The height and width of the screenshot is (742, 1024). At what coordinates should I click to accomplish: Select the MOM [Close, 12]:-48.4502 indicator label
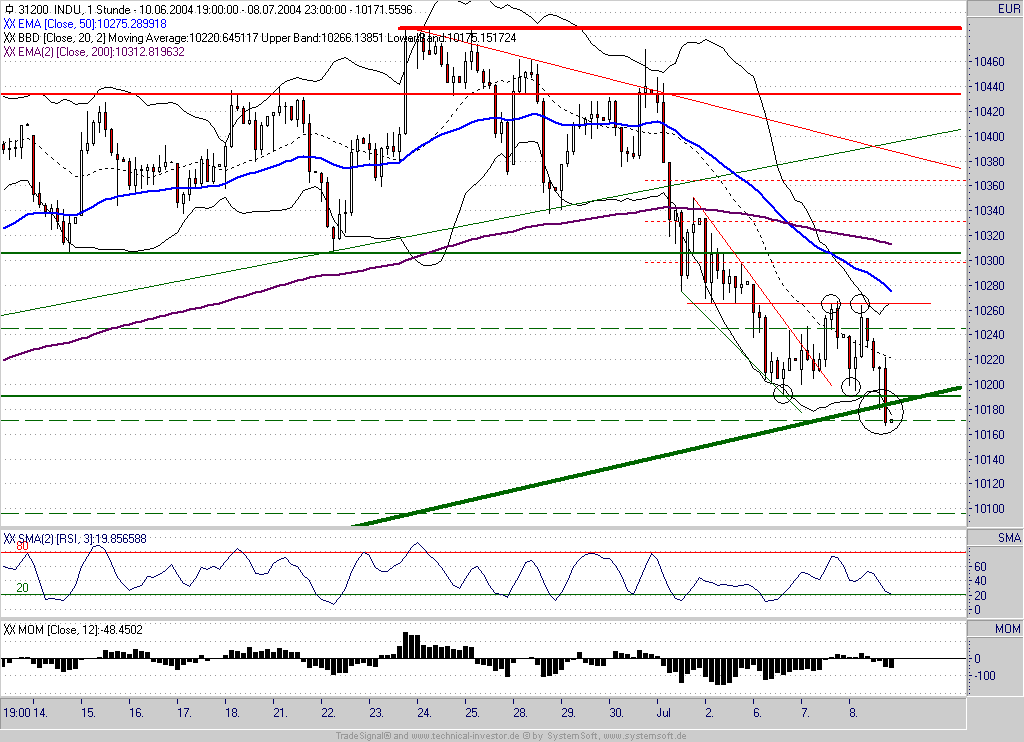(x=80, y=630)
